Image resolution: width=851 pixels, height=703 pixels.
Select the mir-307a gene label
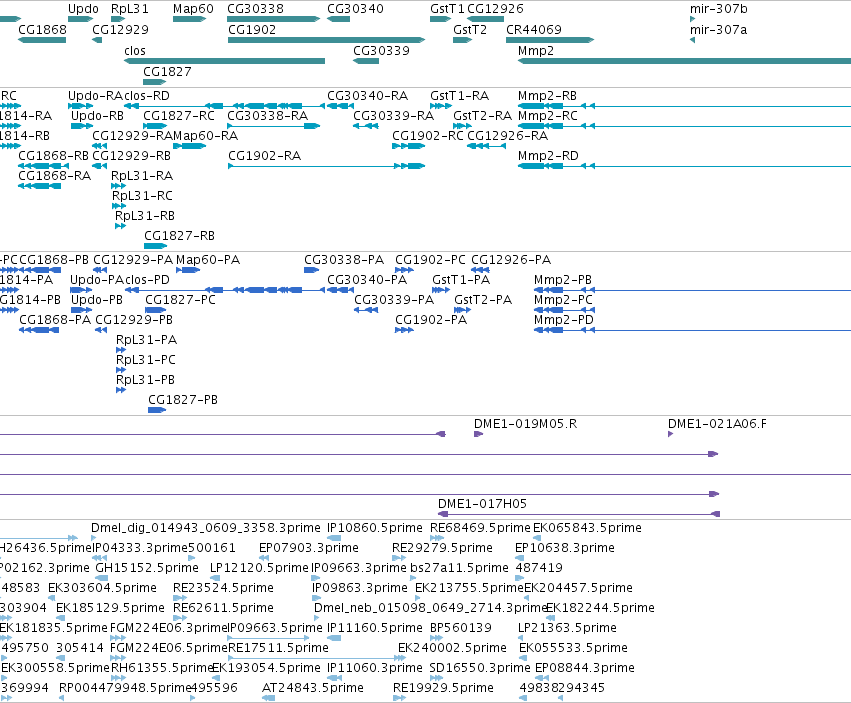(x=718, y=29)
